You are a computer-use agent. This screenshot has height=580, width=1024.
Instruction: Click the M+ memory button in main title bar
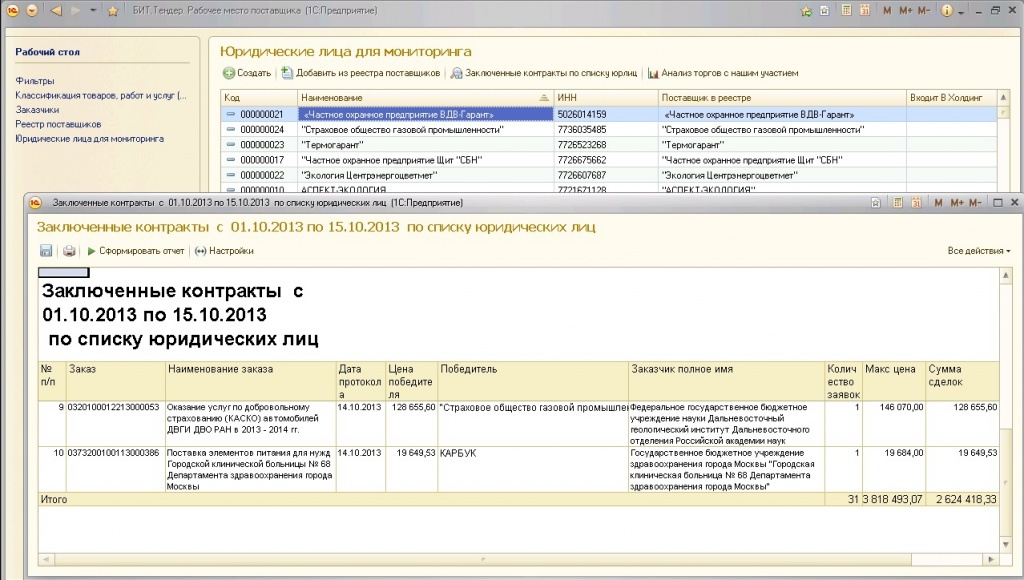click(906, 10)
